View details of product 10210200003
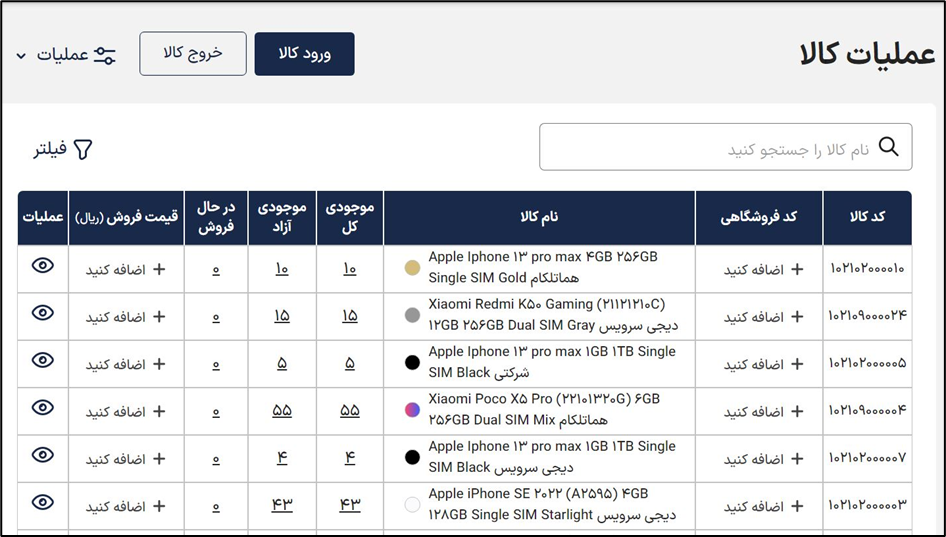Screen dimensions: 946x537 43,502
